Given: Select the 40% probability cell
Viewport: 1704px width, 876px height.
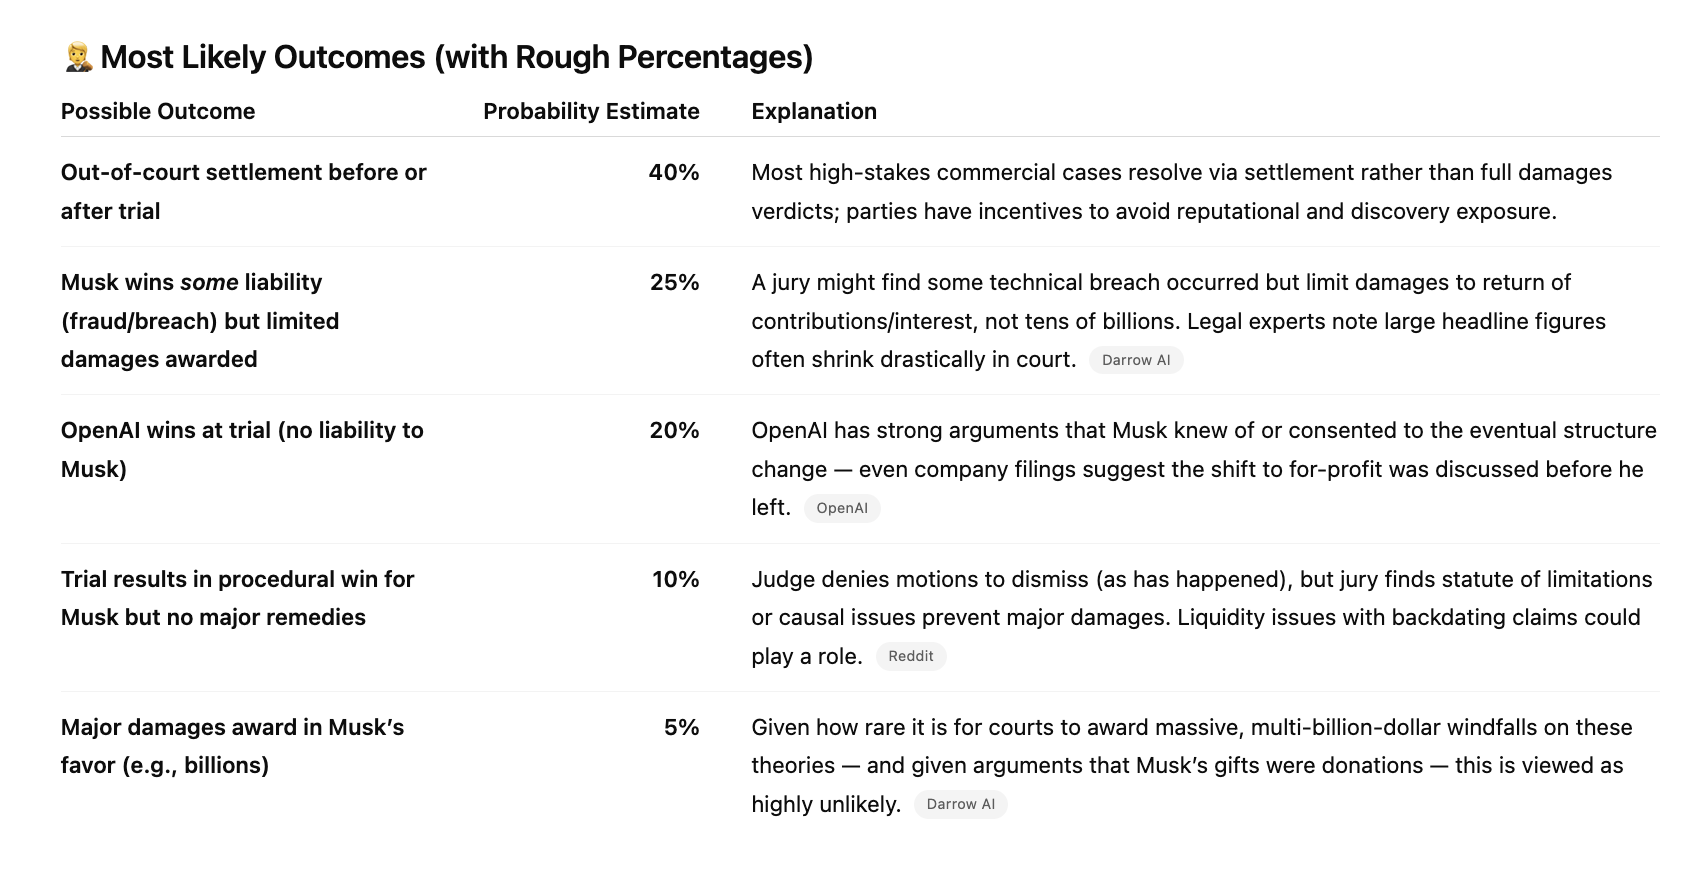Looking at the screenshot, I should tap(673, 172).
